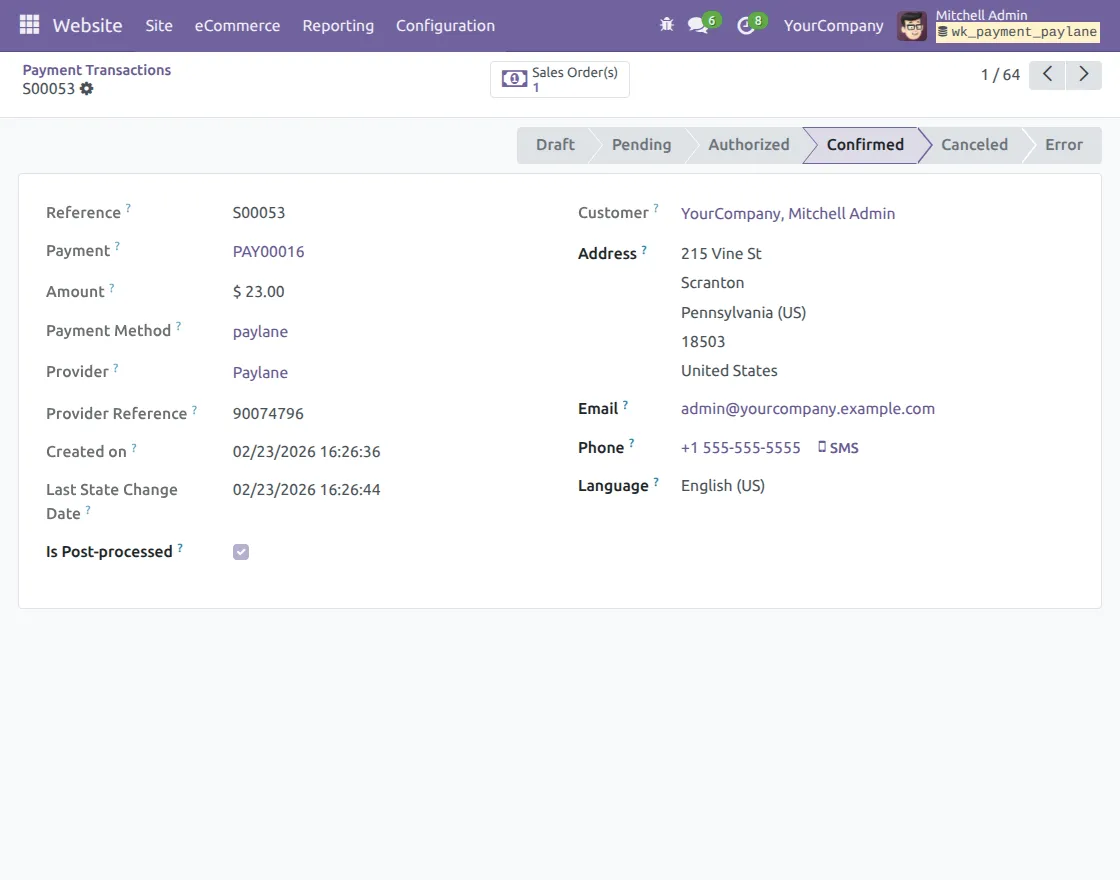
Task: Click the Error stage indicator
Action: point(1063,145)
